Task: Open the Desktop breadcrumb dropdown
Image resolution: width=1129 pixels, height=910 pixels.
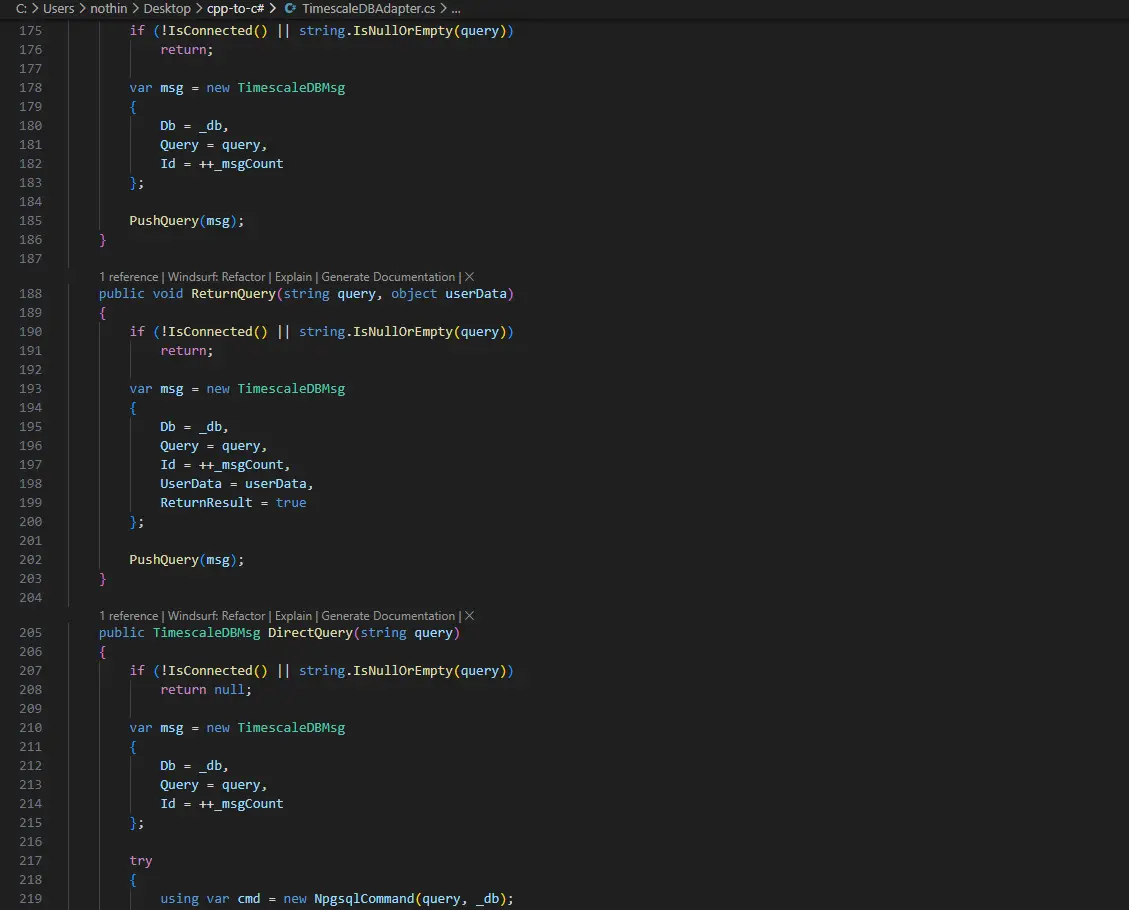Action: [167, 8]
